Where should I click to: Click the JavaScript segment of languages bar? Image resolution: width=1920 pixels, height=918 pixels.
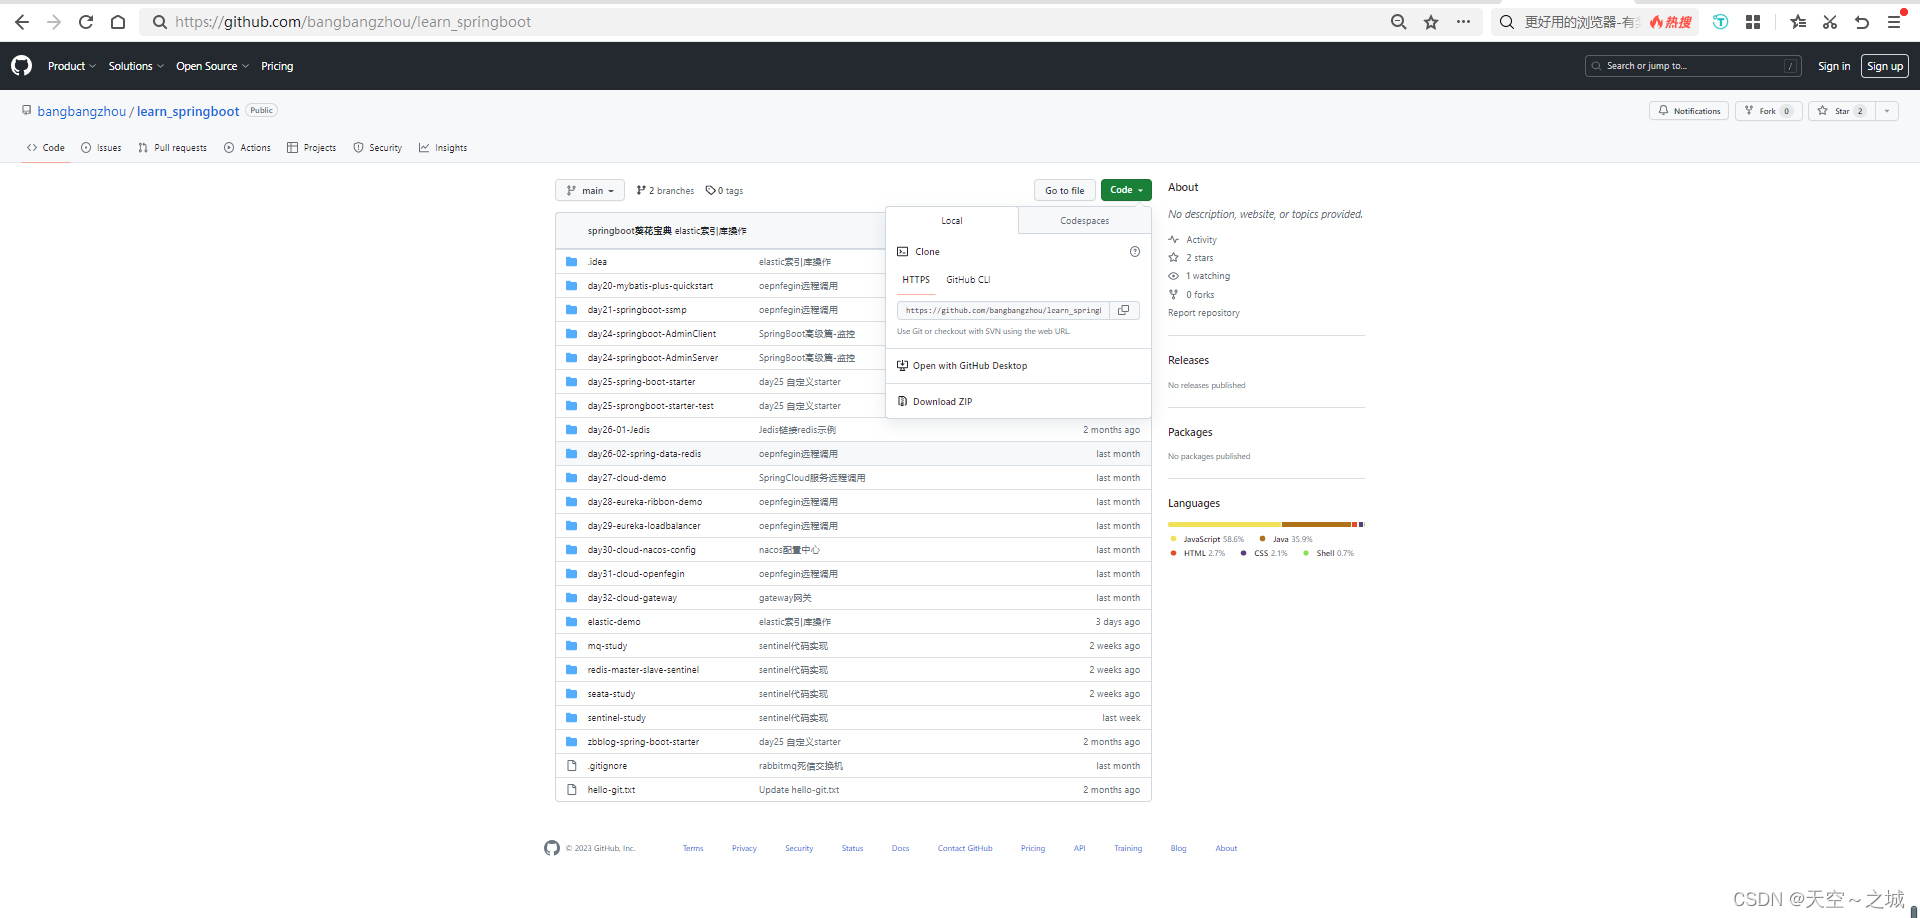click(1225, 524)
